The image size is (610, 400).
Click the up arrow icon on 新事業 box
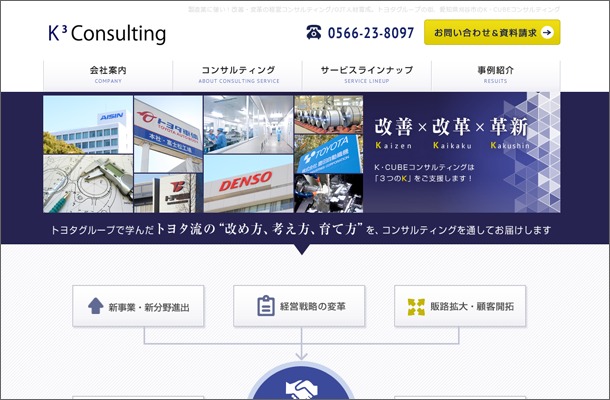(x=96, y=306)
